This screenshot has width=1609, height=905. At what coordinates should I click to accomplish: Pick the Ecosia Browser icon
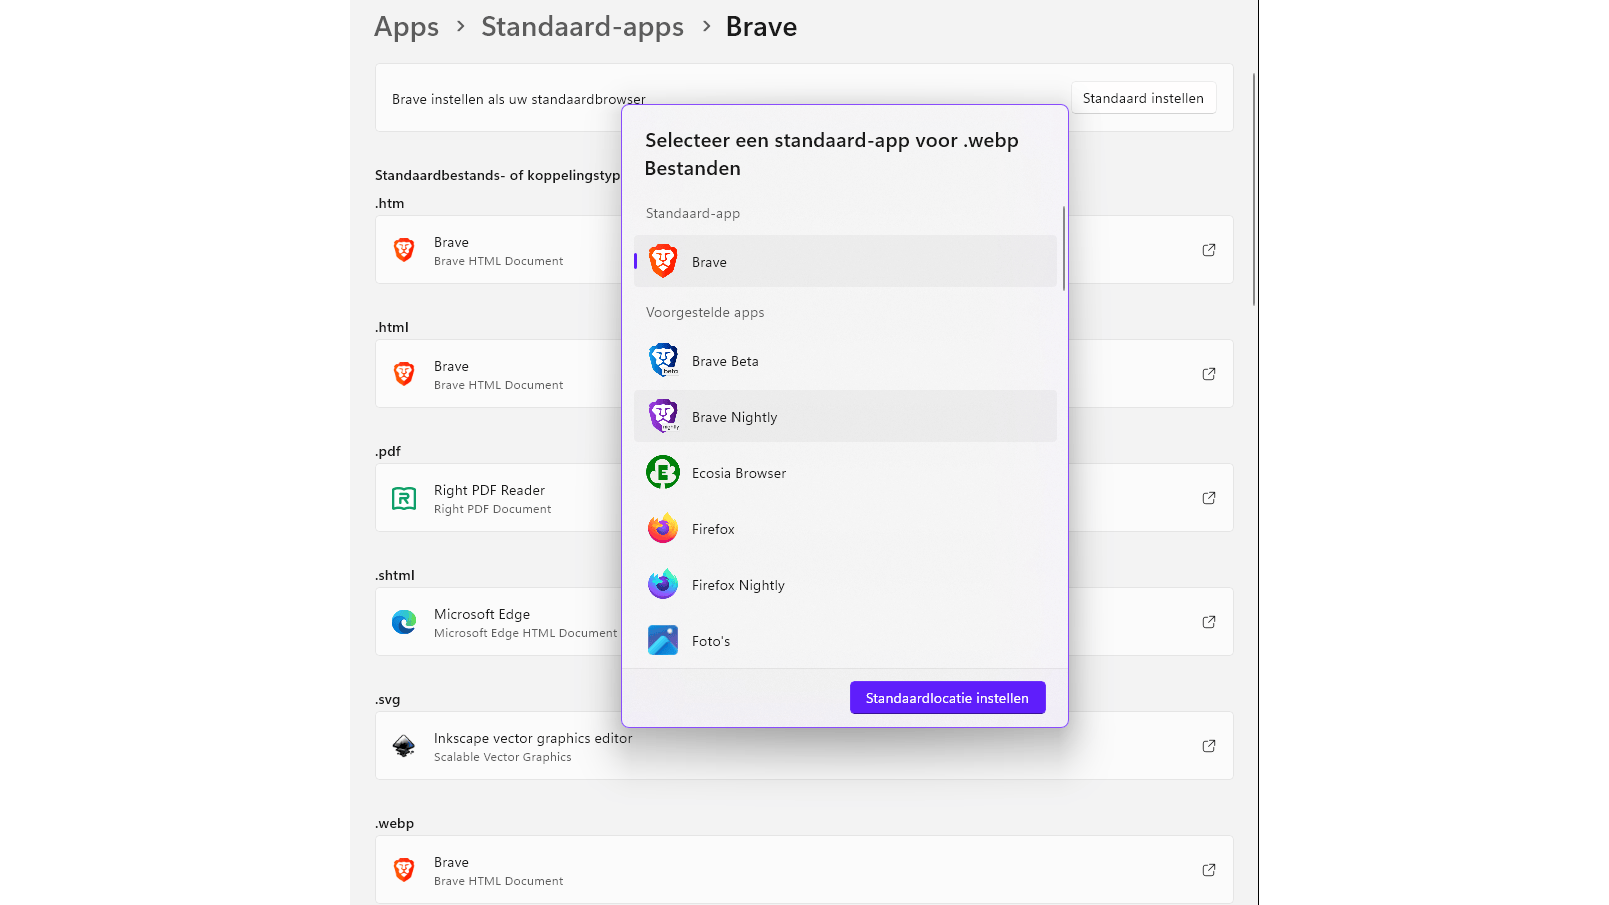click(x=663, y=473)
